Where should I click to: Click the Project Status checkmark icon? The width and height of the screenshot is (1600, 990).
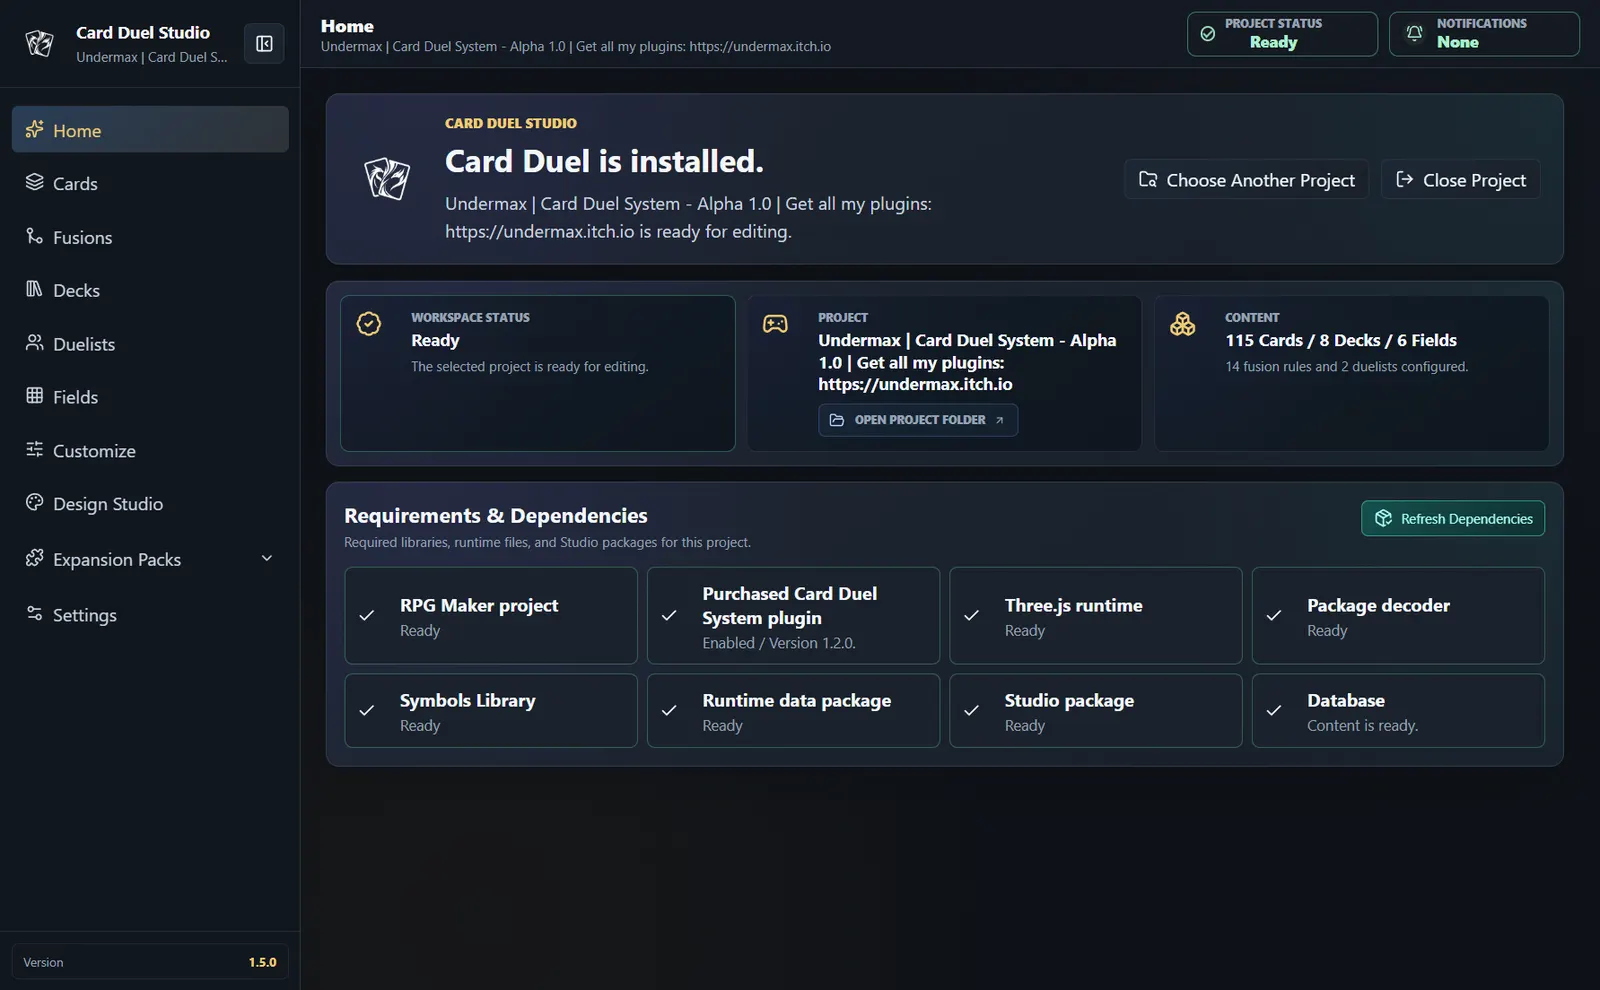1208,34
